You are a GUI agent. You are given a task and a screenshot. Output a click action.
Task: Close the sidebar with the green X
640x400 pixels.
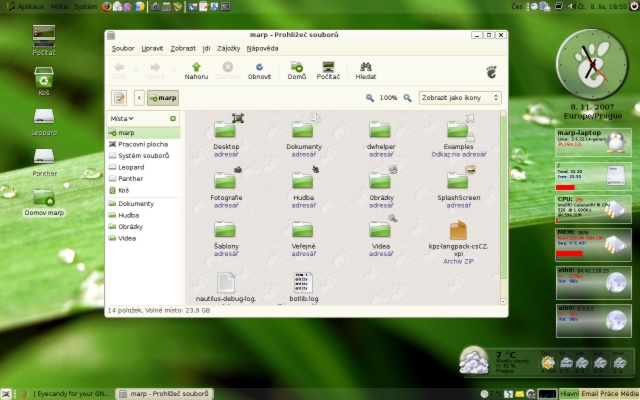(x=173, y=118)
